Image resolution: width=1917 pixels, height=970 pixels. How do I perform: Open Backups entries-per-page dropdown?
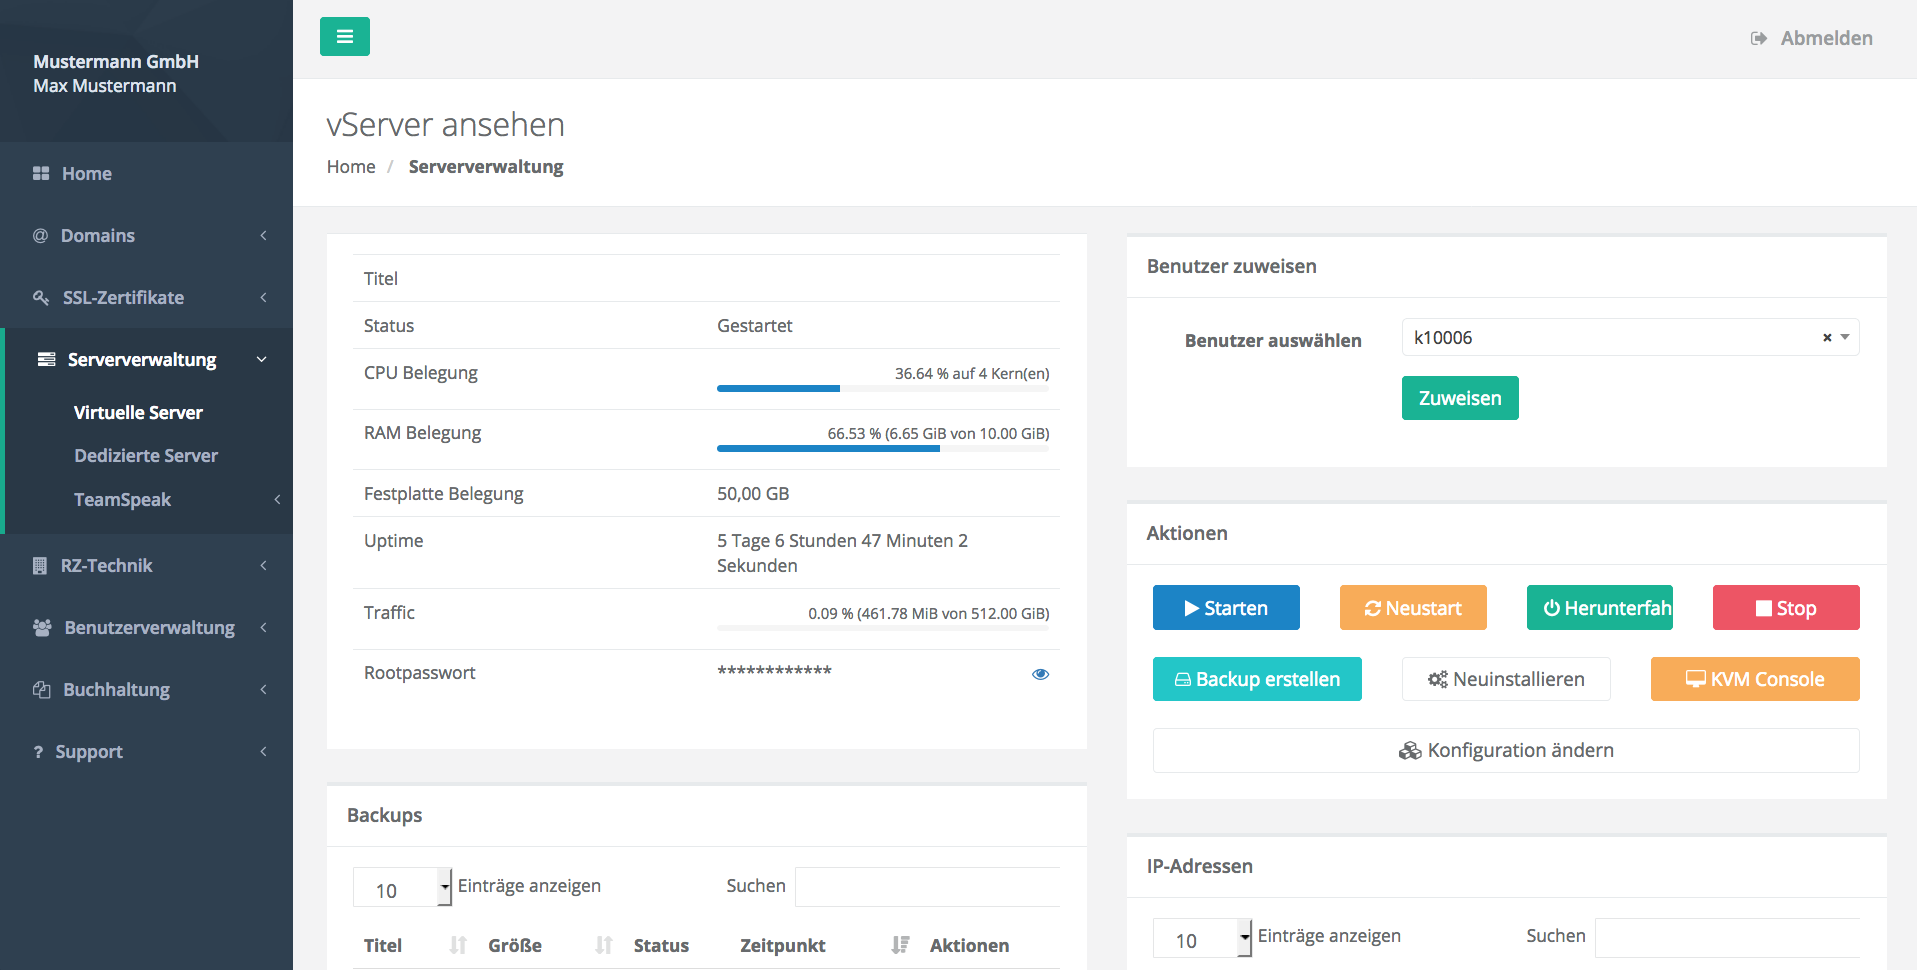tap(402, 887)
